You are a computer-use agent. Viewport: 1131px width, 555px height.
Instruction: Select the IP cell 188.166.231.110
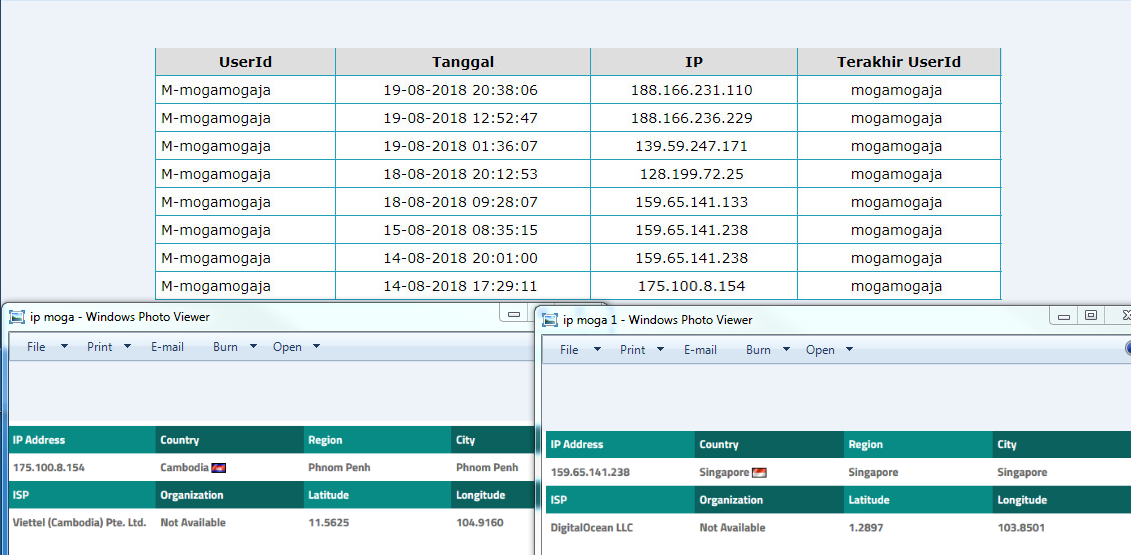(x=691, y=90)
